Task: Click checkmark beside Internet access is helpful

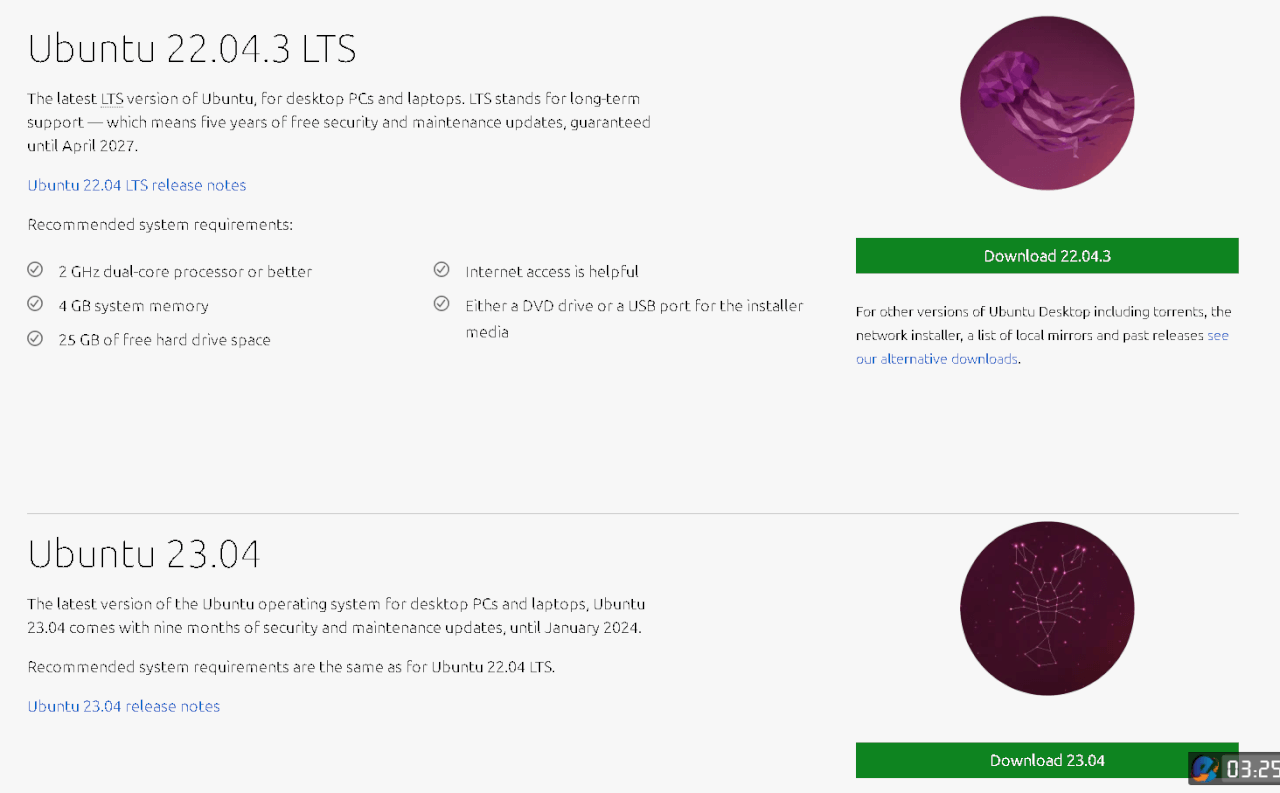Action: click(x=441, y=270)
